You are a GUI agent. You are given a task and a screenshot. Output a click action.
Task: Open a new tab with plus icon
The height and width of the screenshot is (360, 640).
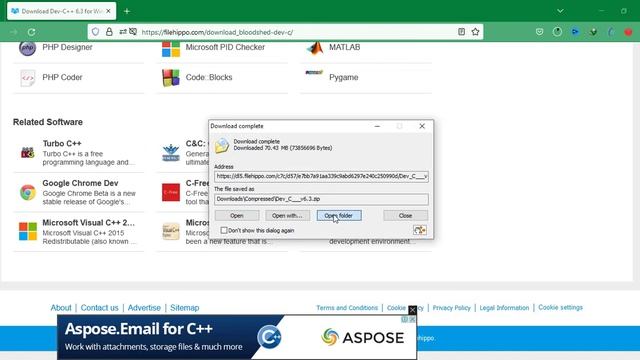pos(127,11)
